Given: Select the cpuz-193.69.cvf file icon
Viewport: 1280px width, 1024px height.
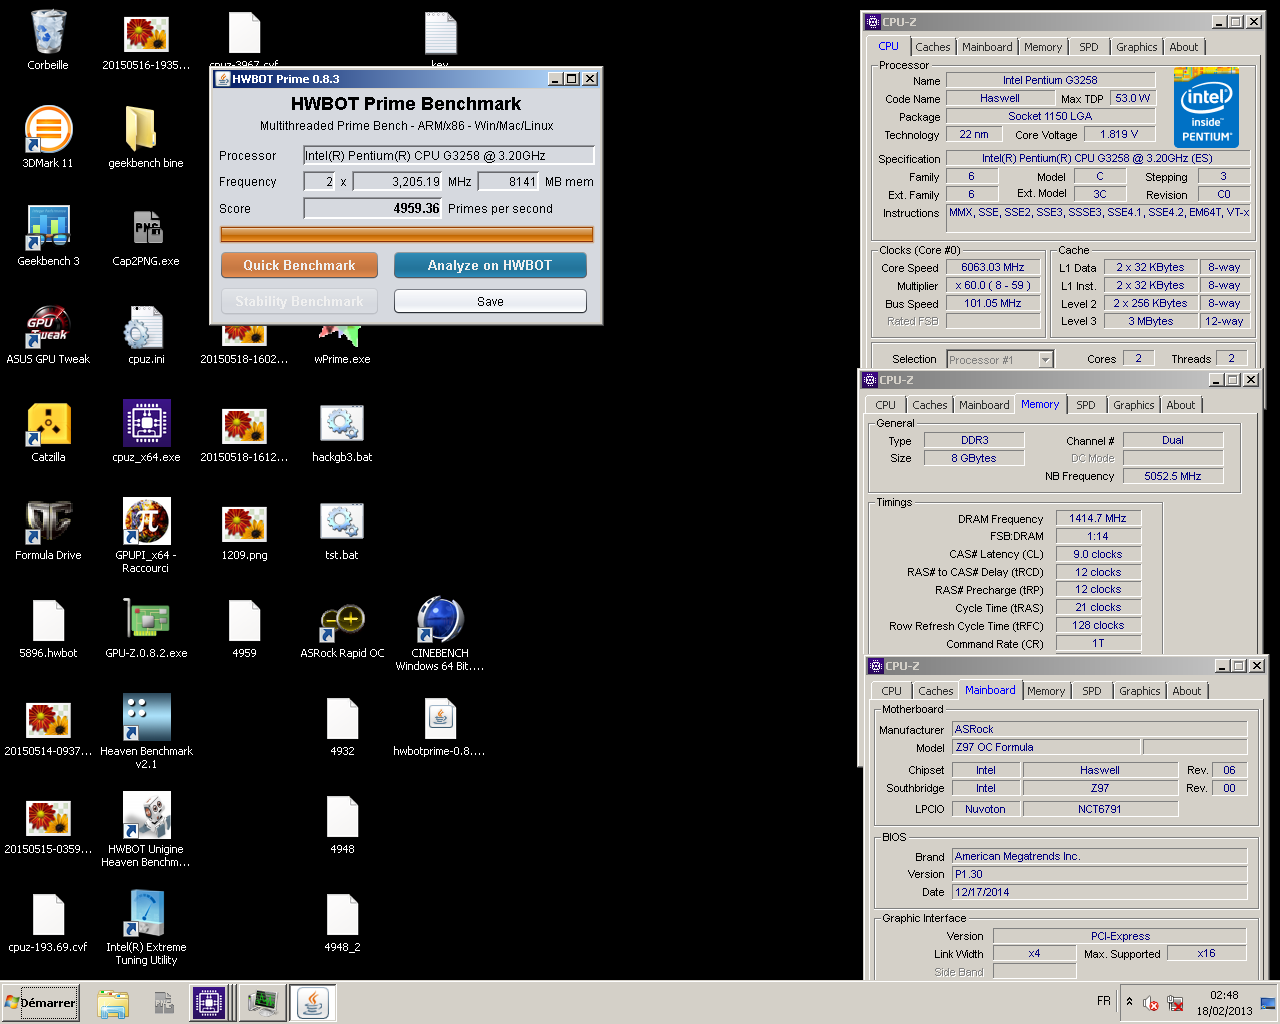Looking at the screenshot, I should (48, 922).
